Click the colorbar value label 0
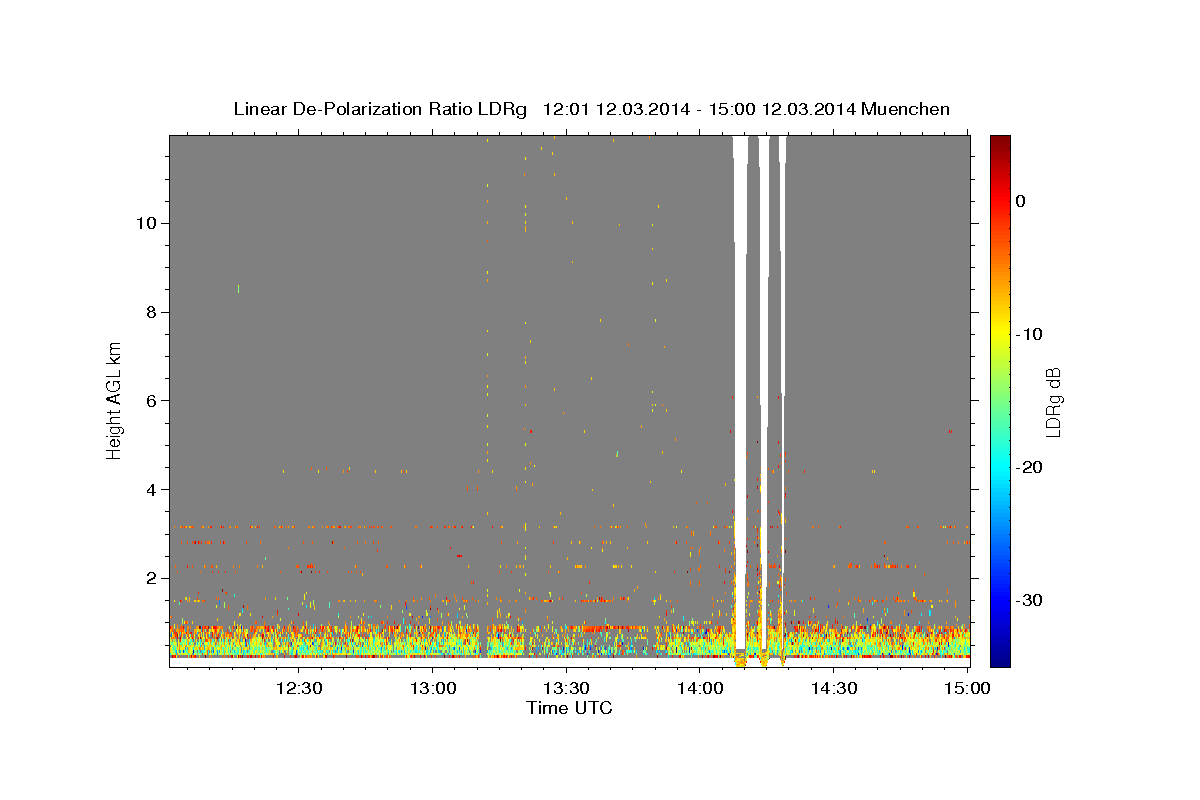Image resolution: width=1200 pixels, height=800 pixels. pos(1020,201)
